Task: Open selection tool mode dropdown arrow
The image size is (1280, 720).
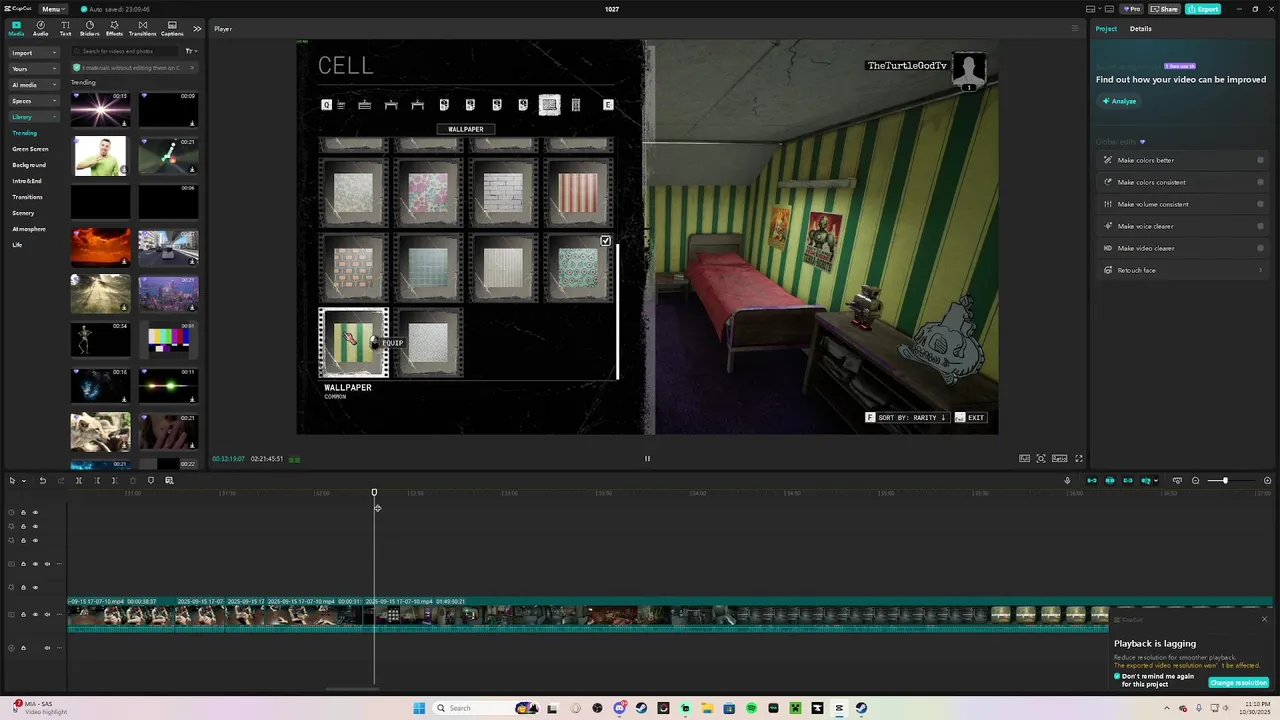Action: point(23,481)
